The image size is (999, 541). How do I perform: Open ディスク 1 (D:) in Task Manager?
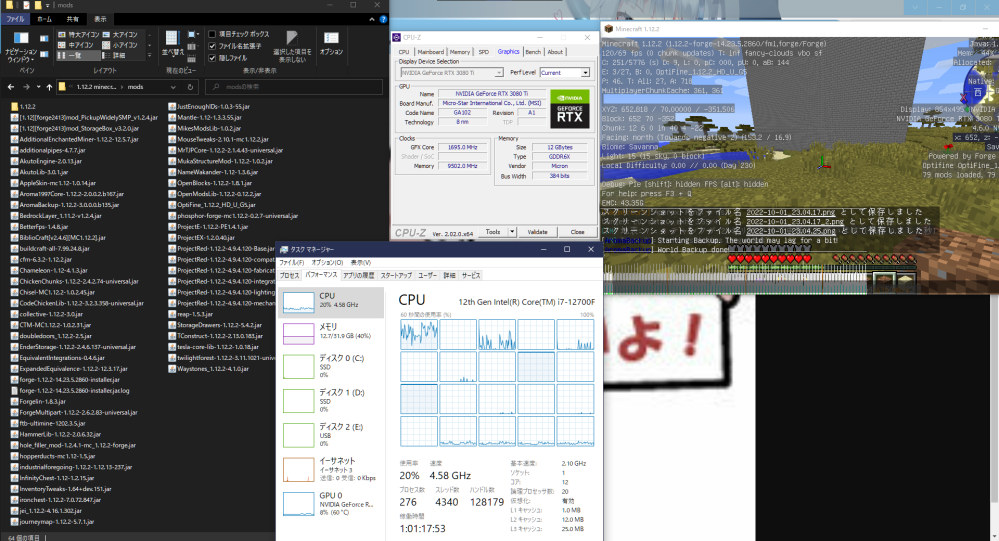click(x=331, y=401)
